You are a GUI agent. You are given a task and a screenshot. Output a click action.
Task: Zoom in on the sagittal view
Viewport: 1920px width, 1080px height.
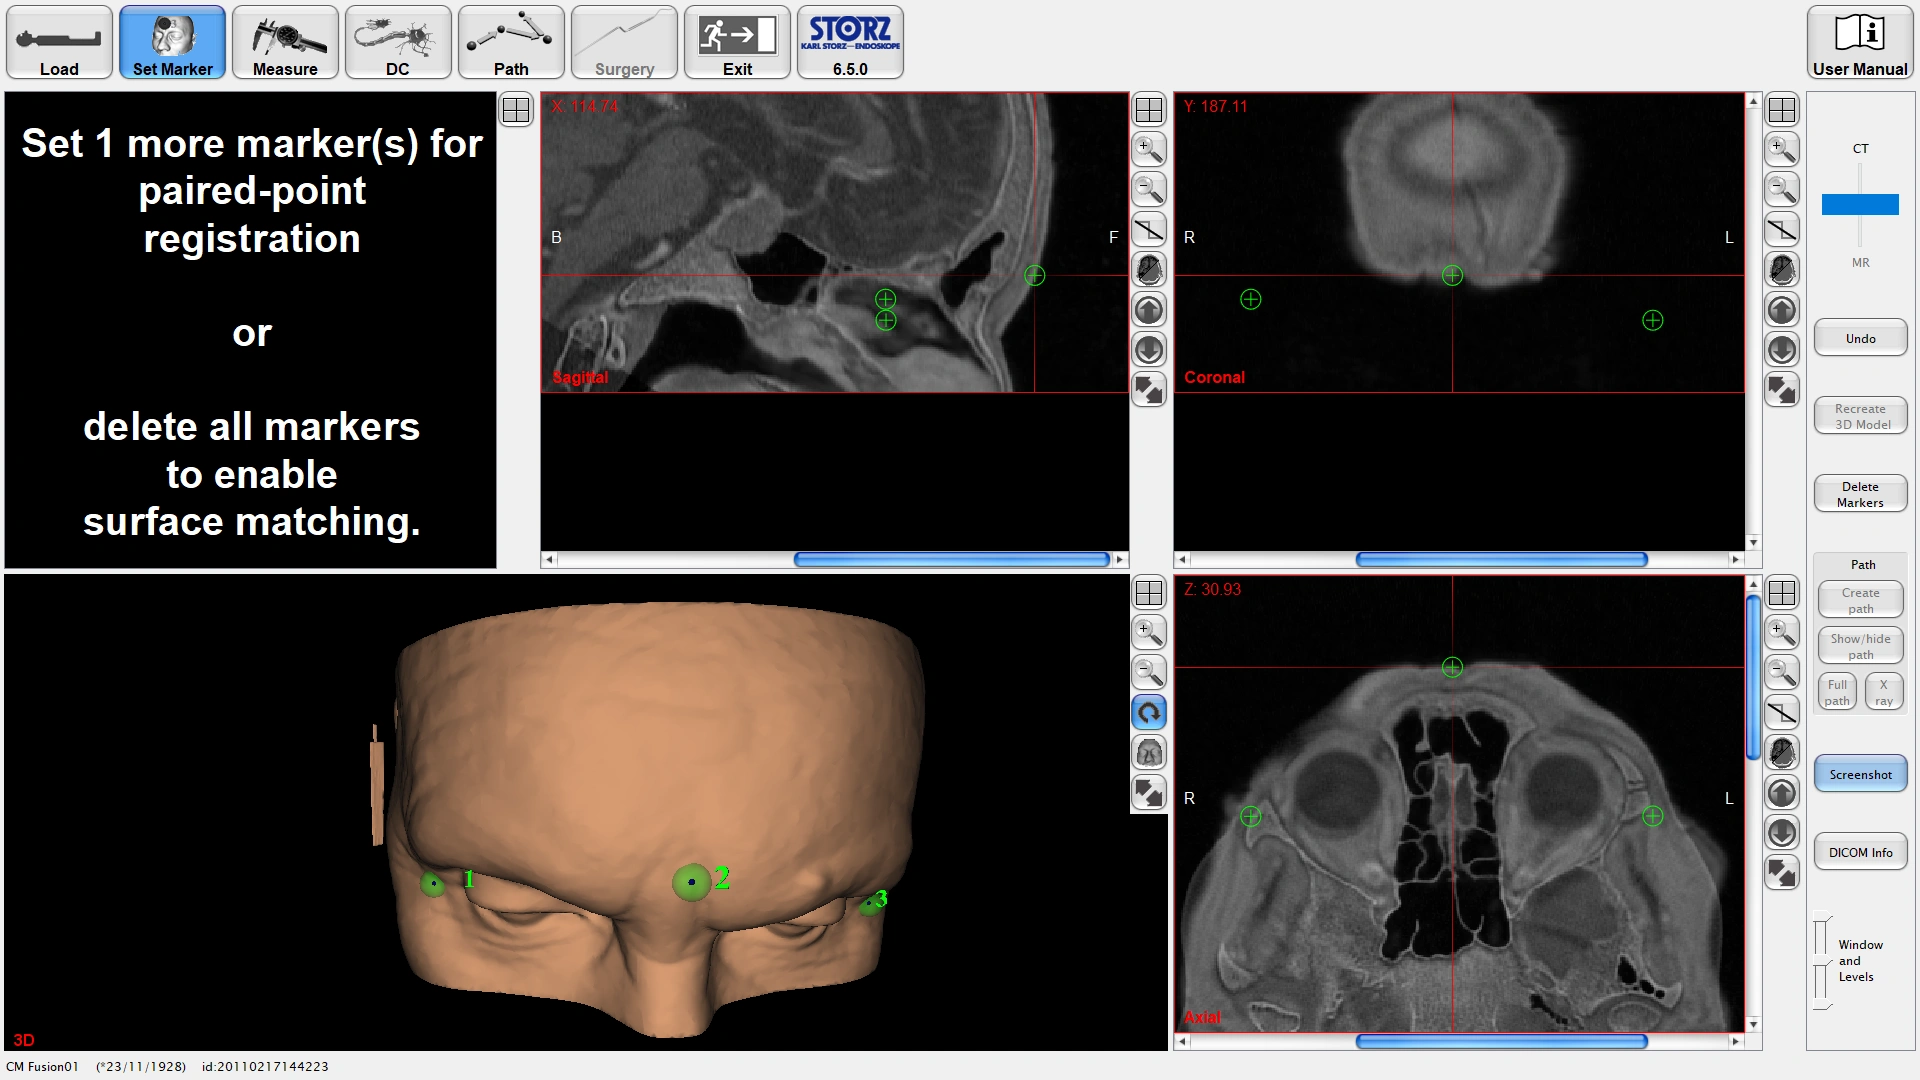(1149, 150)
